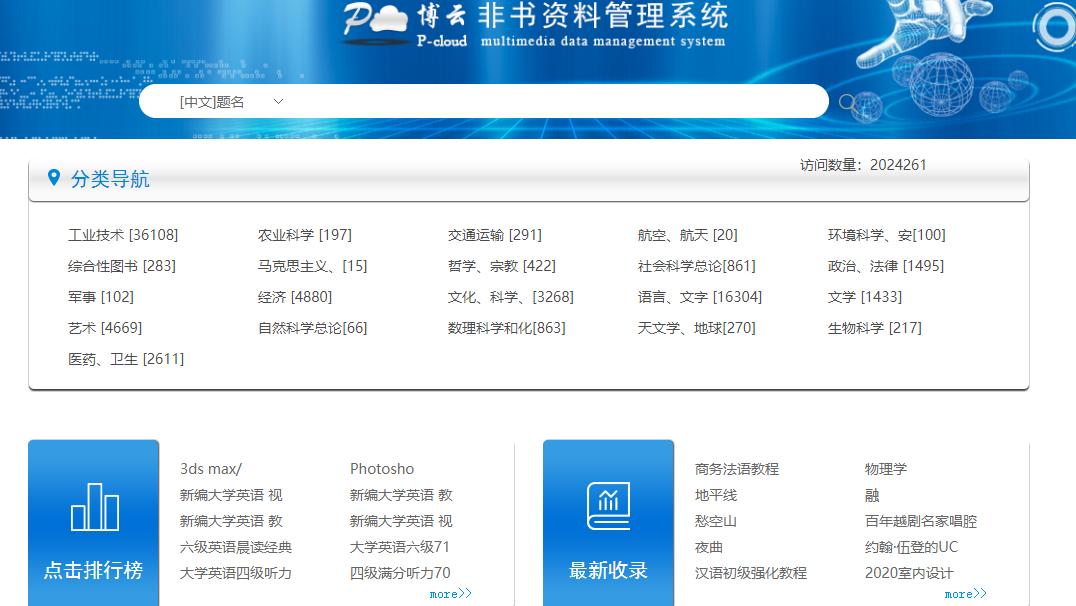This screenshot has width=1076, height=606.
Task: Expand more under 最新收录 list
Action: click(x=965, y=594)
